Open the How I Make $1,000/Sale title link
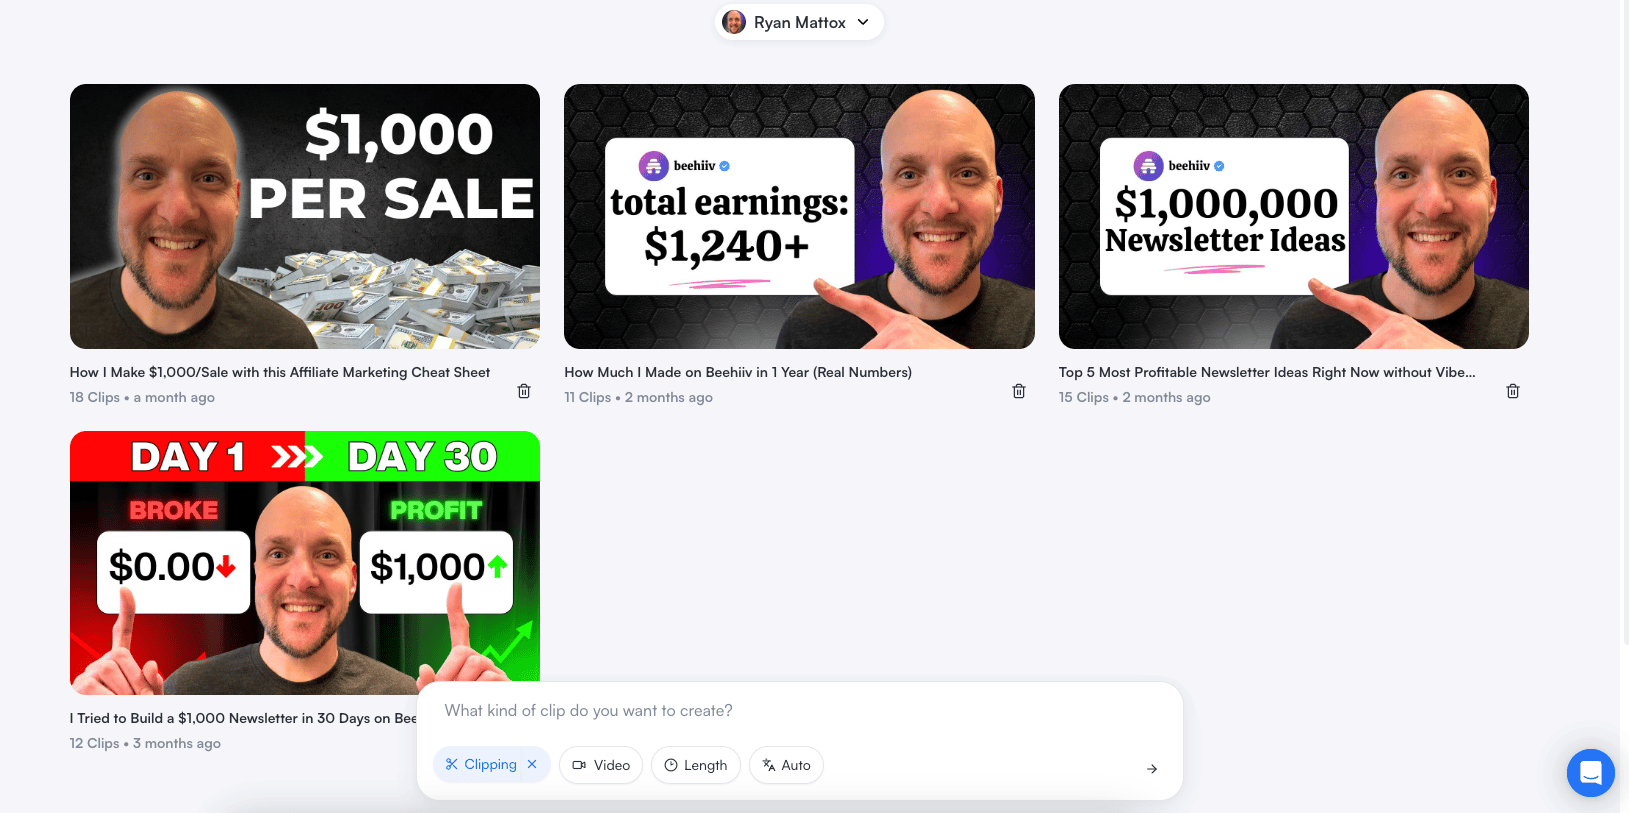 point(280,372)
